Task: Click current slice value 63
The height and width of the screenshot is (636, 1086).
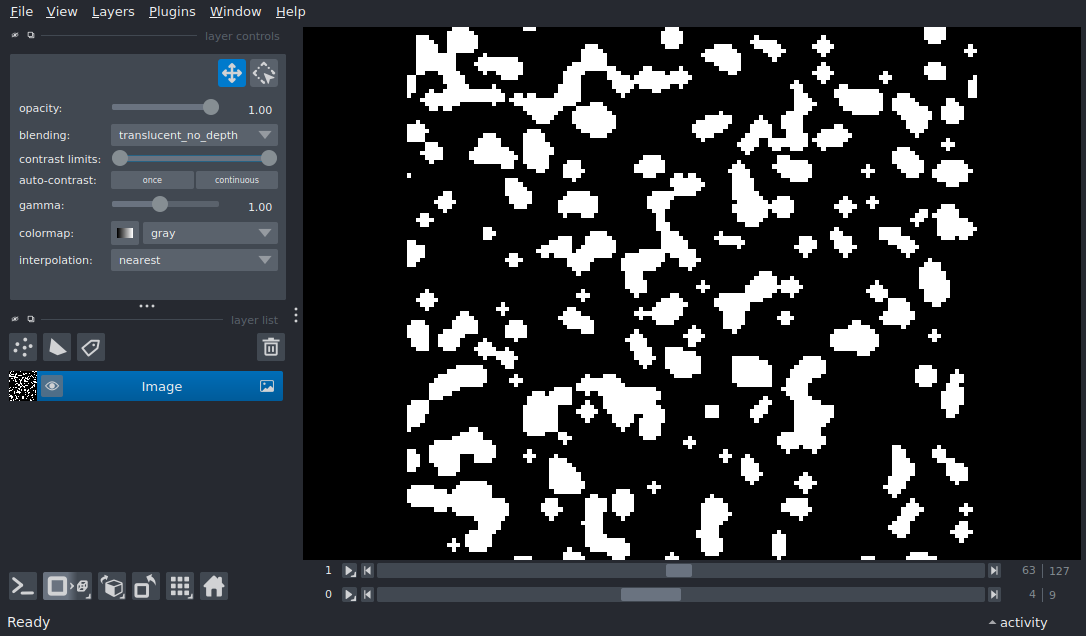Action: [1029, 570]
